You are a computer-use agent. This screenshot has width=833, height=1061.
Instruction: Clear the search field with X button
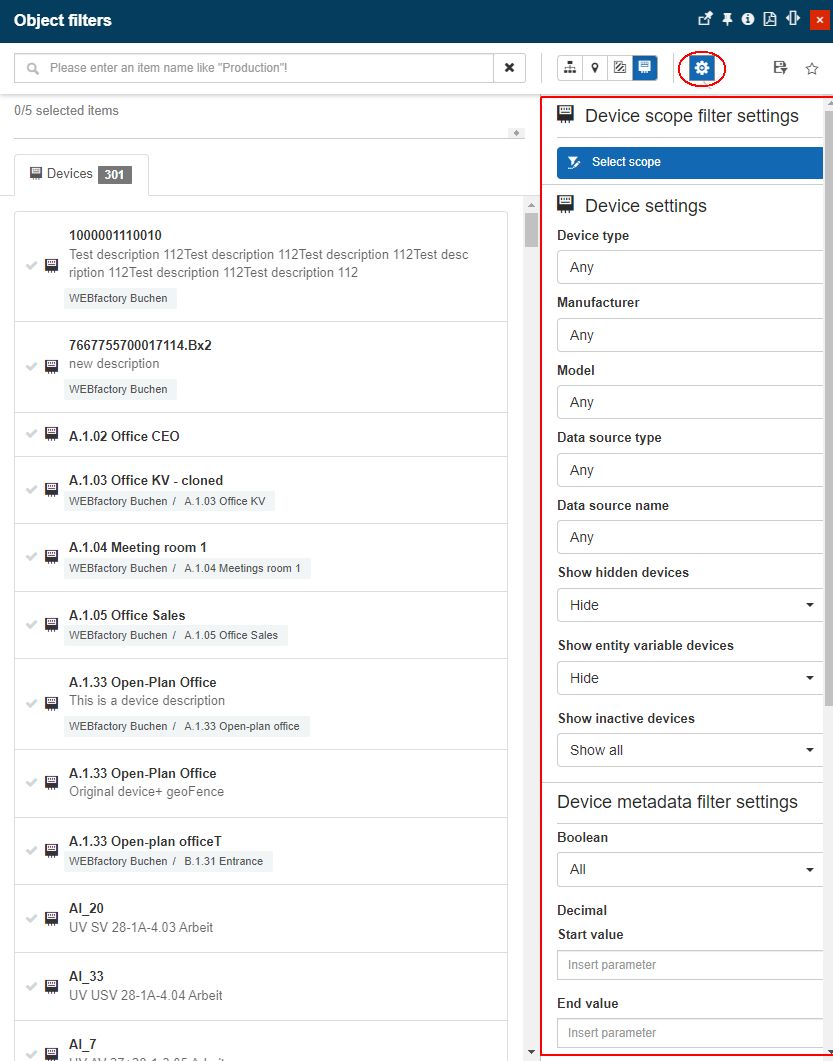coord(509,68)
